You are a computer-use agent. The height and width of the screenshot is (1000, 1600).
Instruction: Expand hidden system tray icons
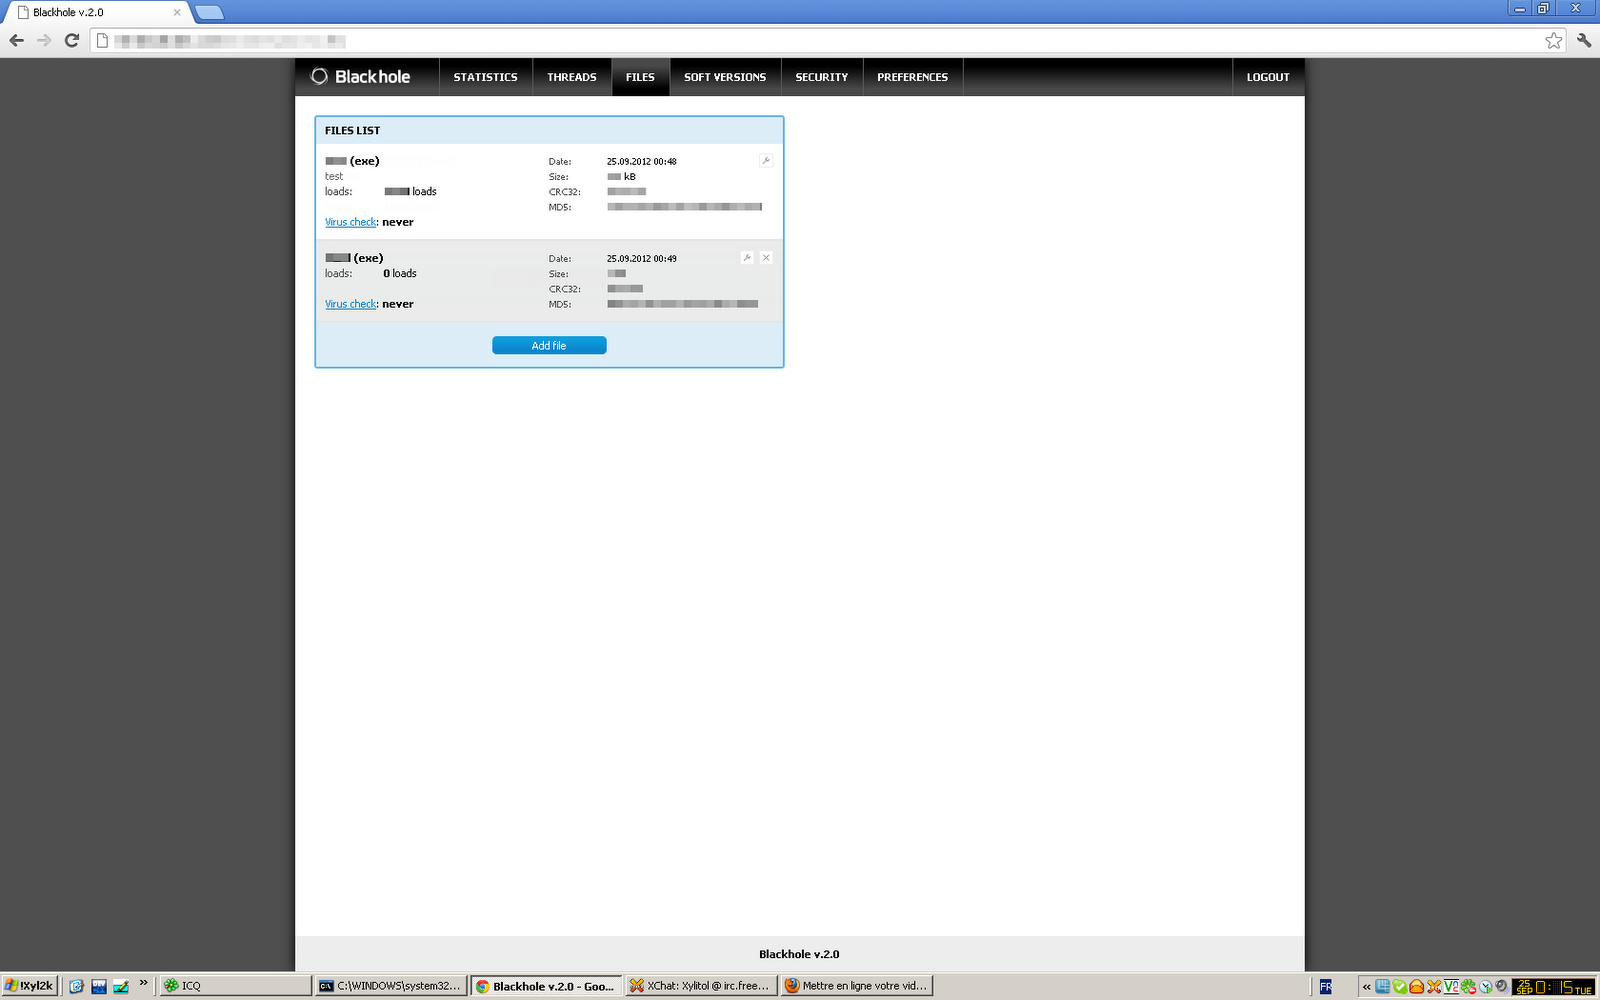(1367, 987)
